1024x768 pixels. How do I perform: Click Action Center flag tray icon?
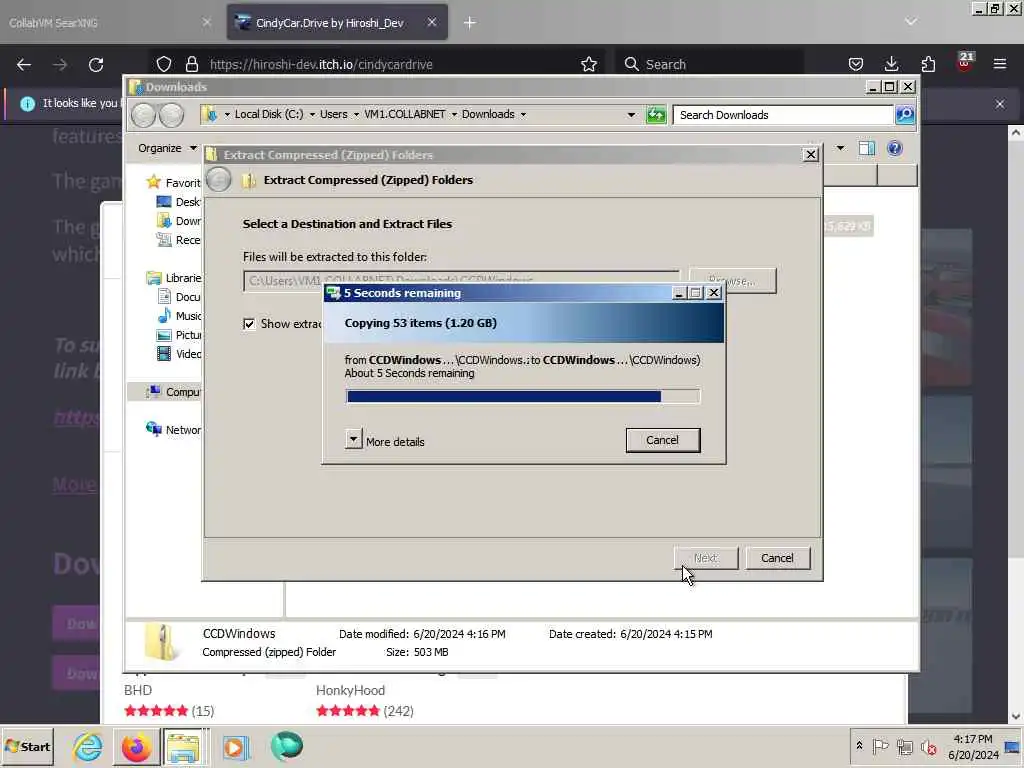(x=880, y=746)
